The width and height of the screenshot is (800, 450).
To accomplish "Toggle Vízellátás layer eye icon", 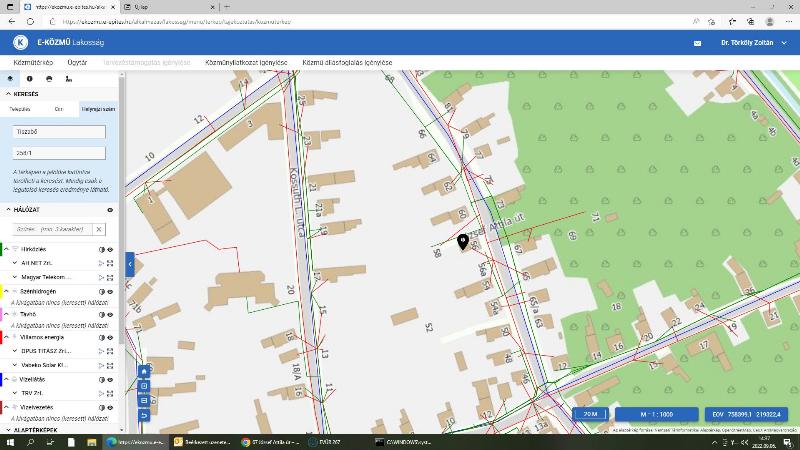I will click(x=110, y=380).
